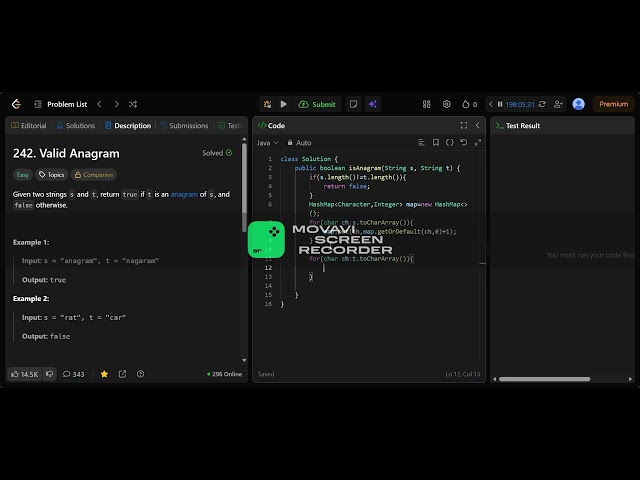Click the description scrollbar down arrow
The width and height of the screenshot is (640, 480).
click(x=244, y=360)
